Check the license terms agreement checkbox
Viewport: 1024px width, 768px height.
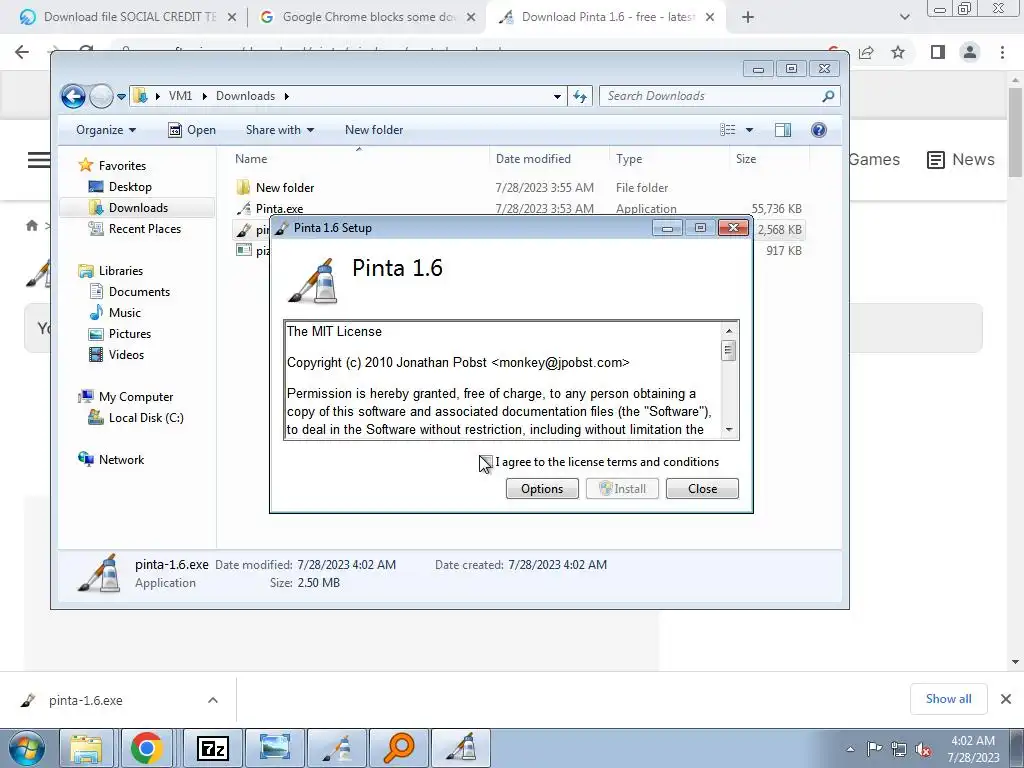tap(485, 462)
